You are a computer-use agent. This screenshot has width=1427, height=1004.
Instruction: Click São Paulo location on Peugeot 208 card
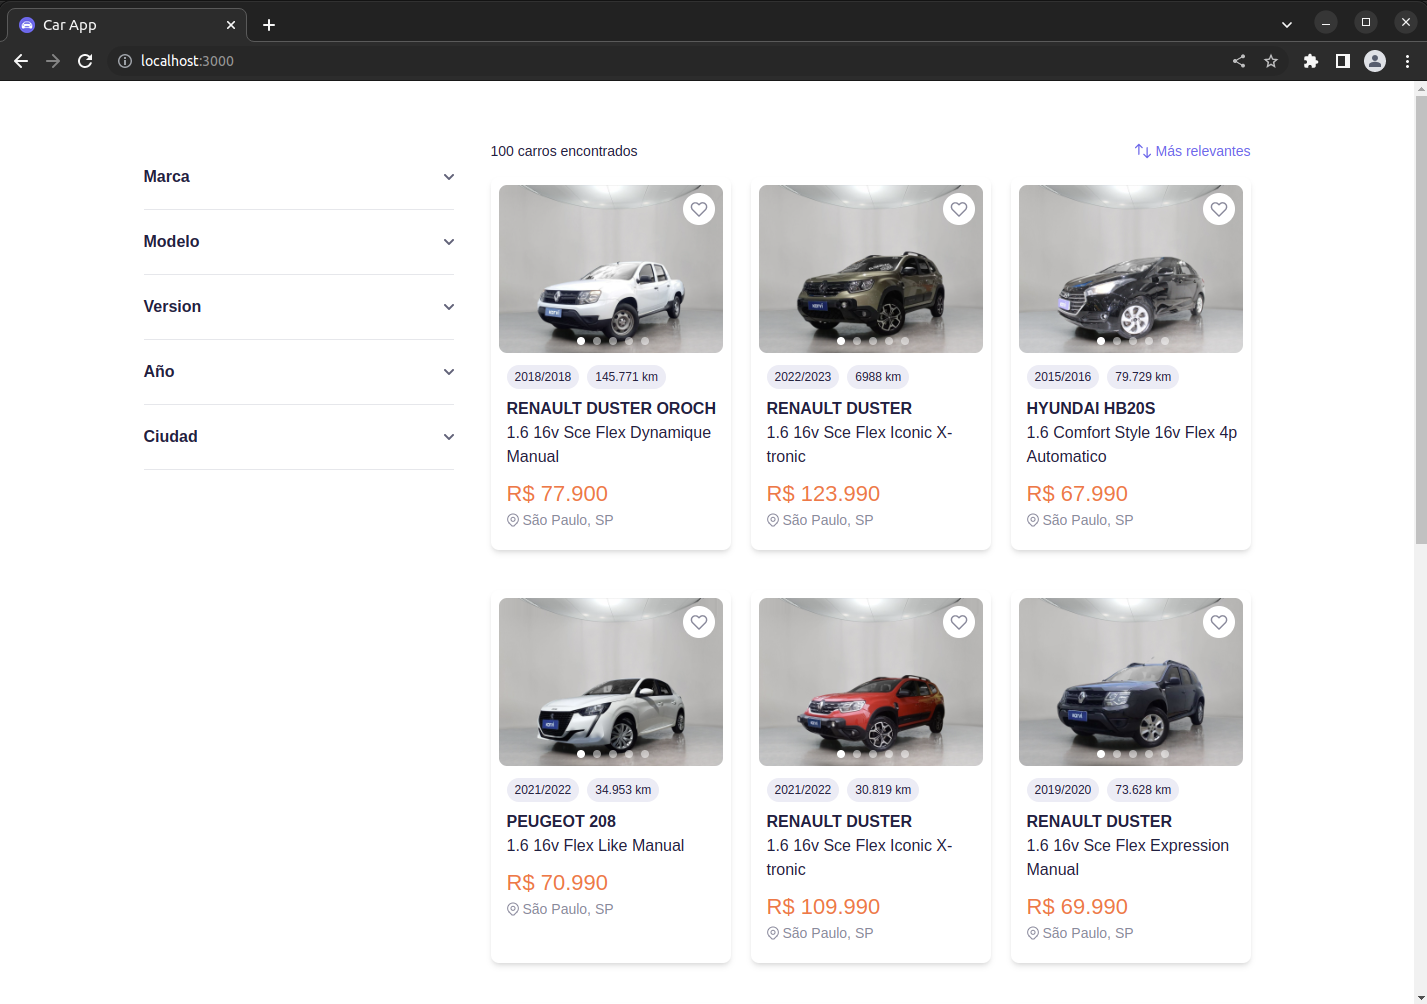[560, 909]
